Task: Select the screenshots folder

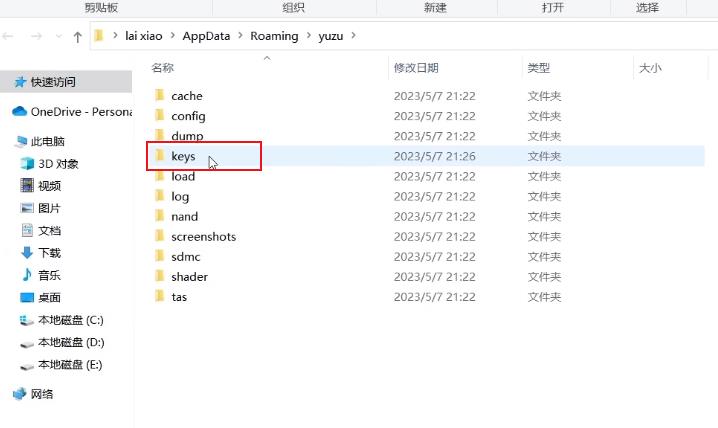Action: point(203,237)
